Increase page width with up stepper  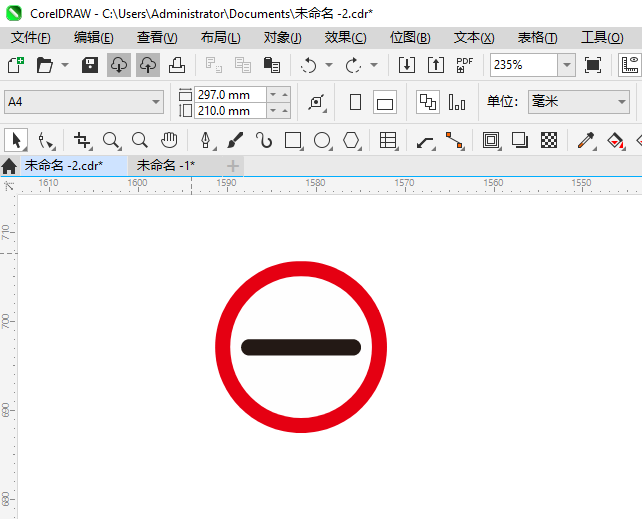(285, 95)
